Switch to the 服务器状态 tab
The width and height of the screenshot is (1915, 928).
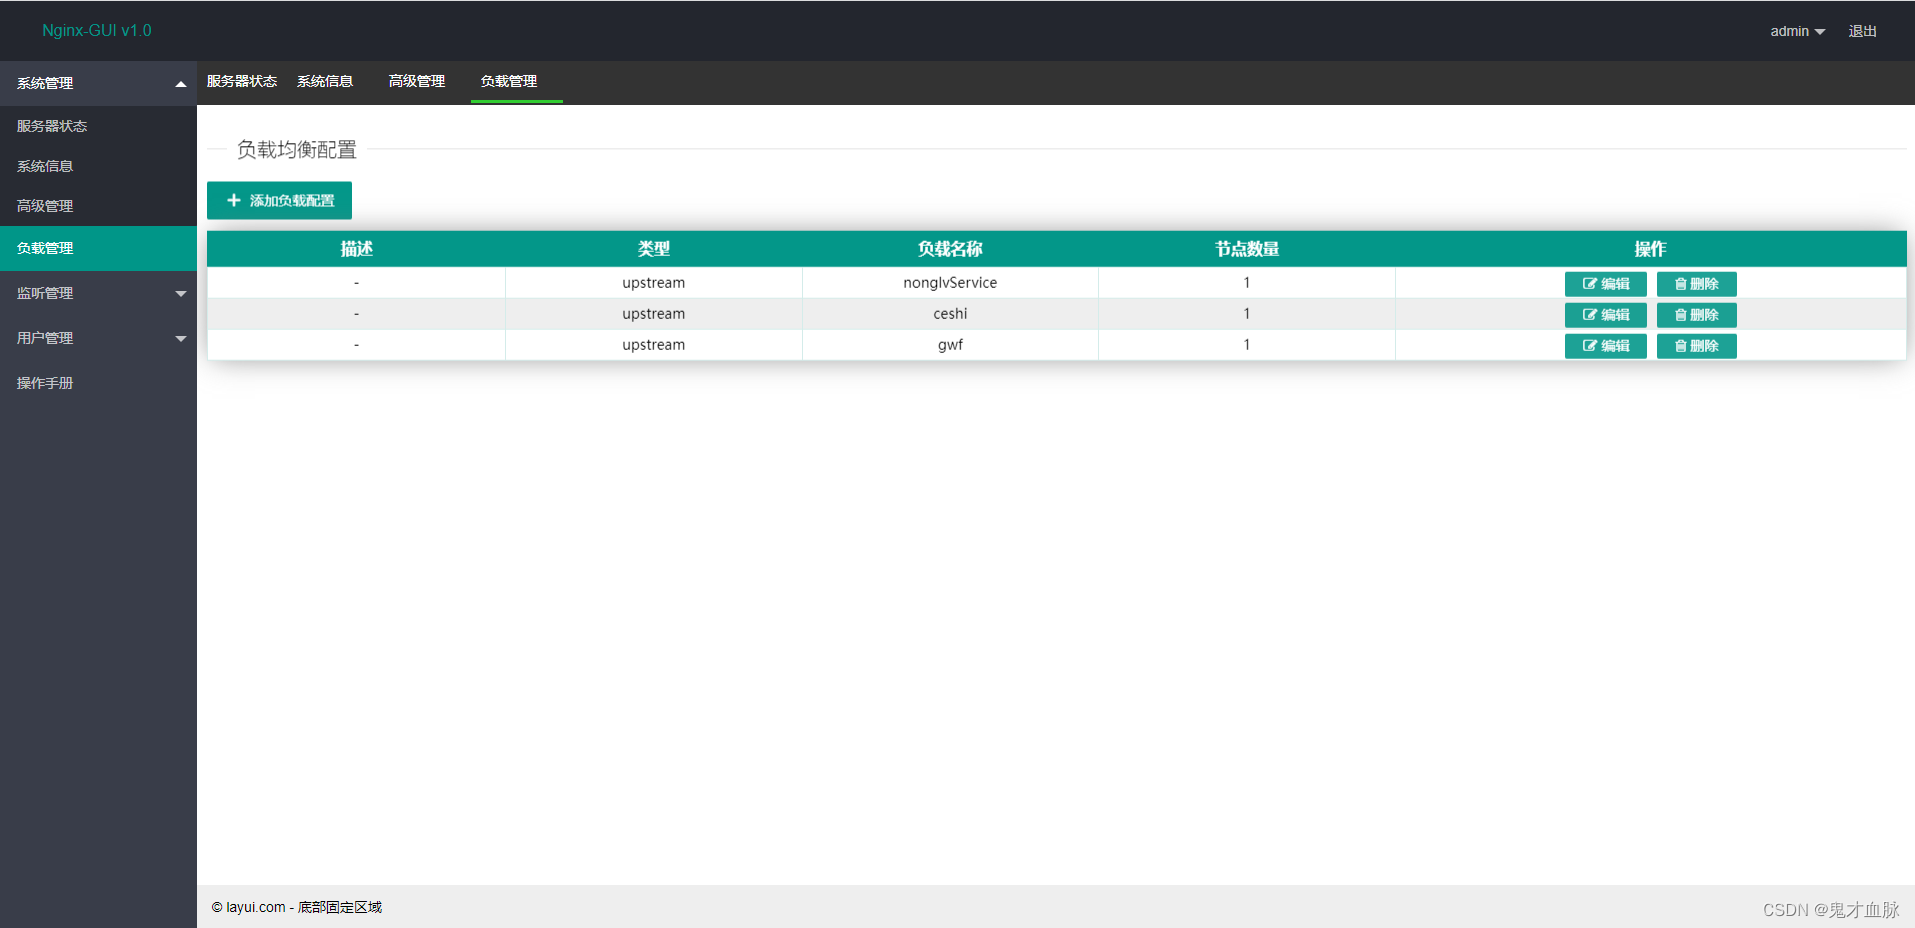click(242, 81)
